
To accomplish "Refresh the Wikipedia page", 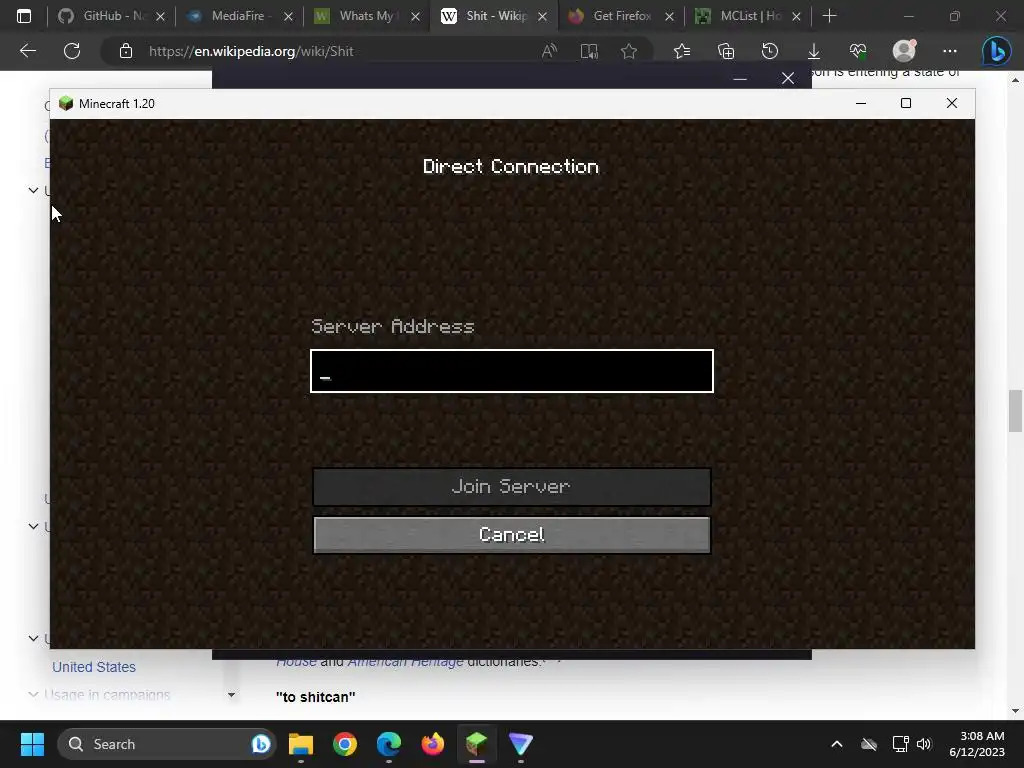I will [x=72, y=51].
